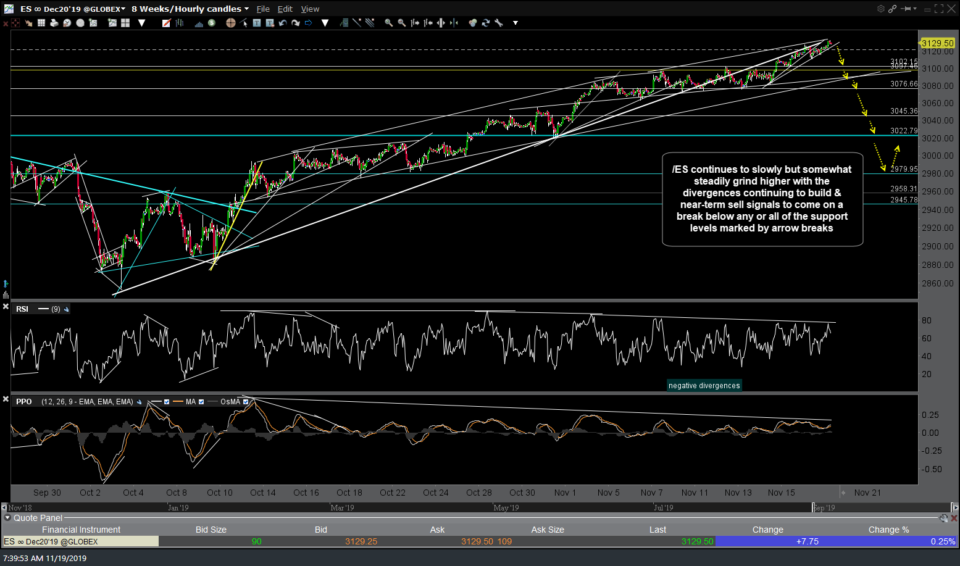Screen dimensions: 960x566
Task: Click the table grid icon in toolbar
Action: point(41,23)
